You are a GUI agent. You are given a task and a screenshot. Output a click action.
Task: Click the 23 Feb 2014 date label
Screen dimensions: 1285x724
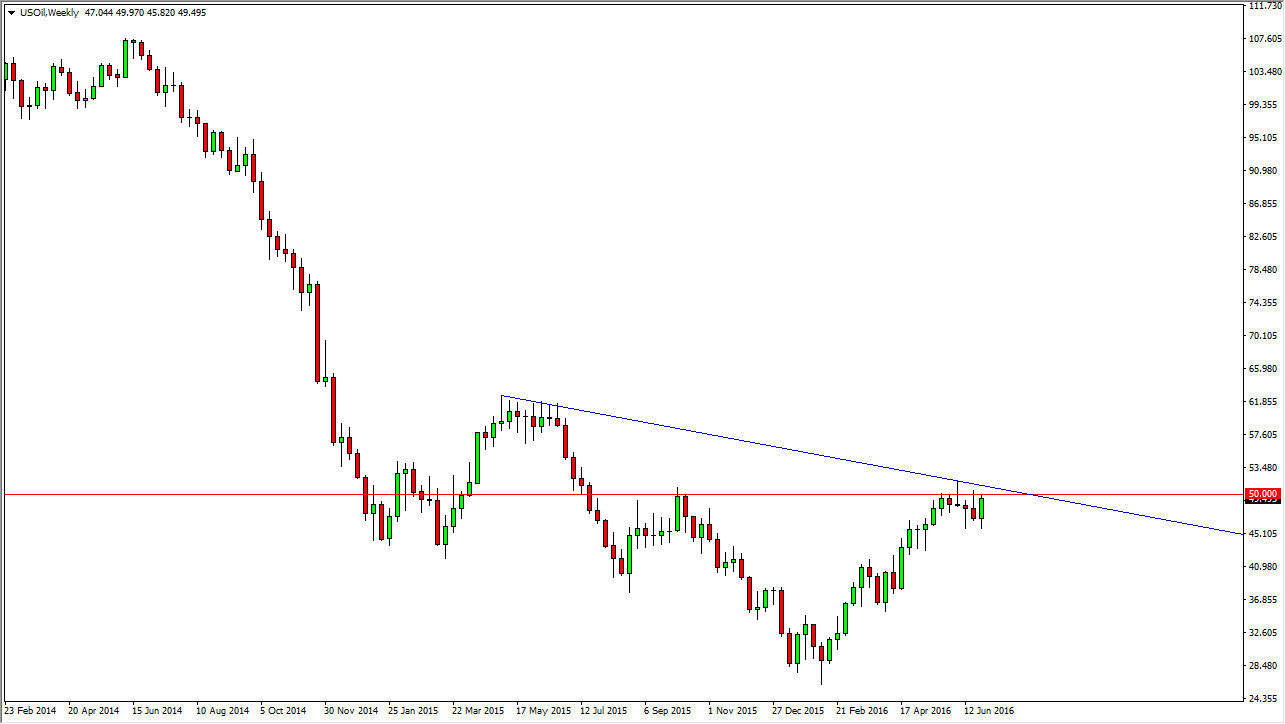point(29,711)
